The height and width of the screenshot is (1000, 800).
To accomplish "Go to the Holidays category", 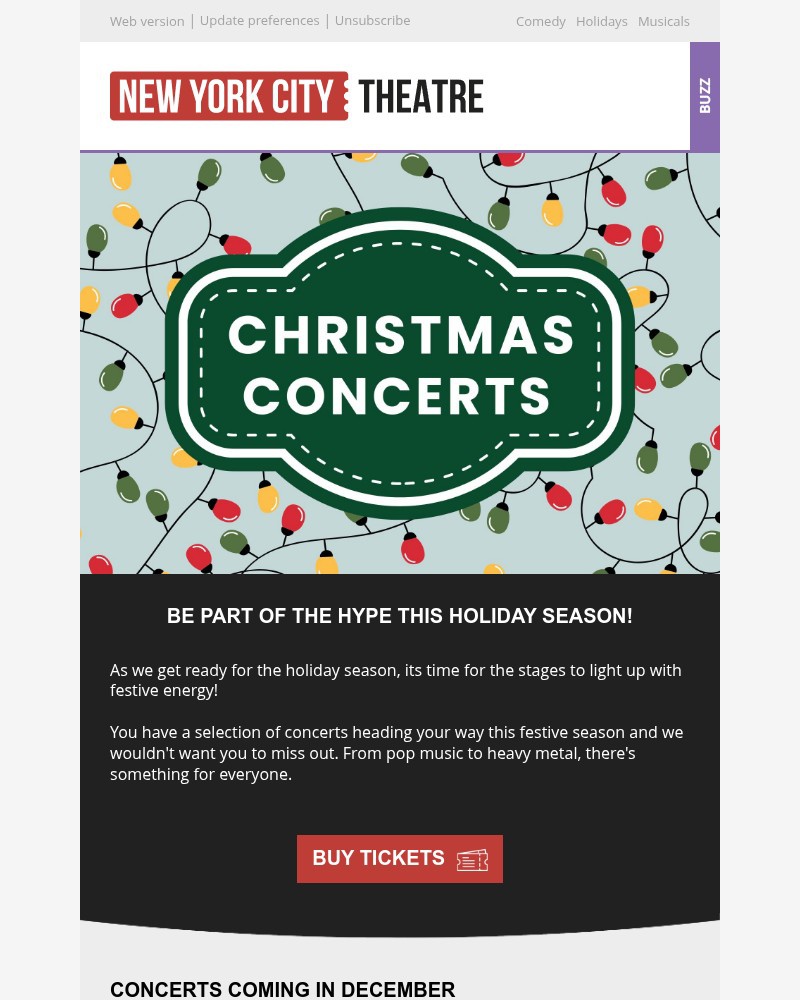I will tap(602, 22).
